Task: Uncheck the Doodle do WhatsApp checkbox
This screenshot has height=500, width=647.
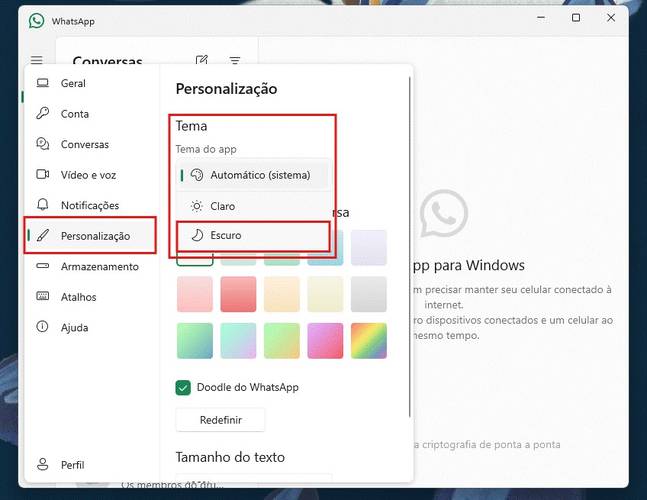Action: [x=183, y=388]
